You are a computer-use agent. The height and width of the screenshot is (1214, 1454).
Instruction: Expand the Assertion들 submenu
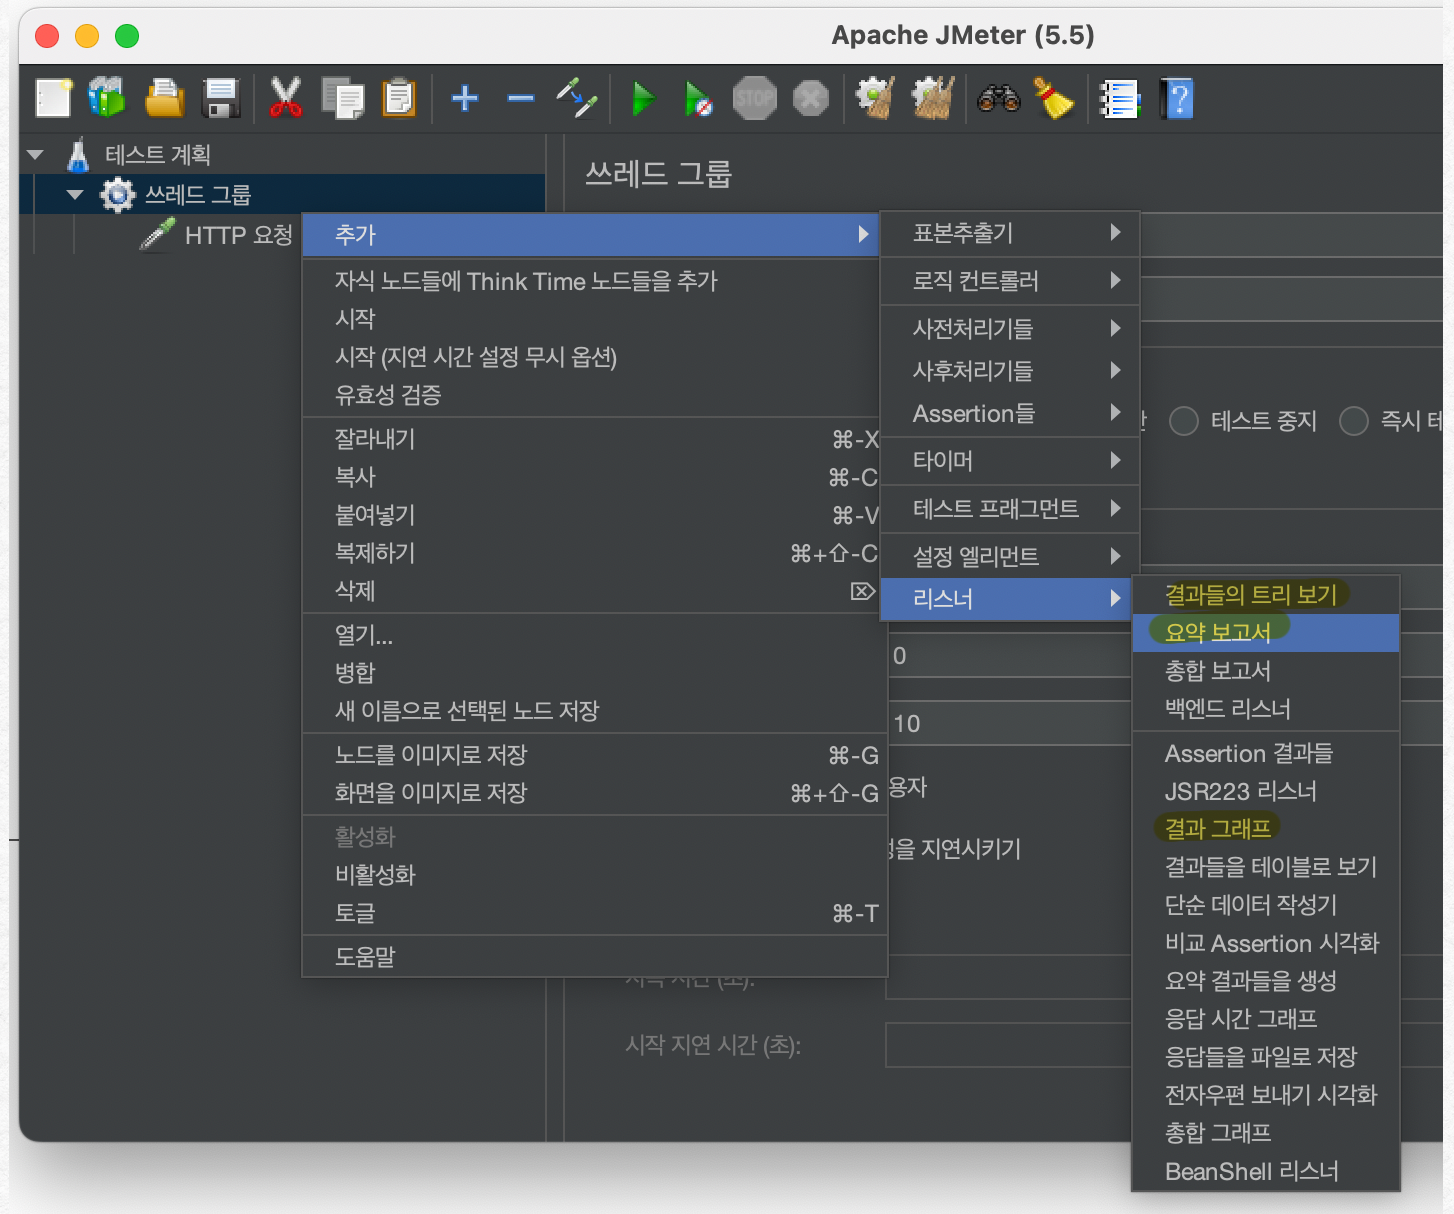tap(1010, 413)
